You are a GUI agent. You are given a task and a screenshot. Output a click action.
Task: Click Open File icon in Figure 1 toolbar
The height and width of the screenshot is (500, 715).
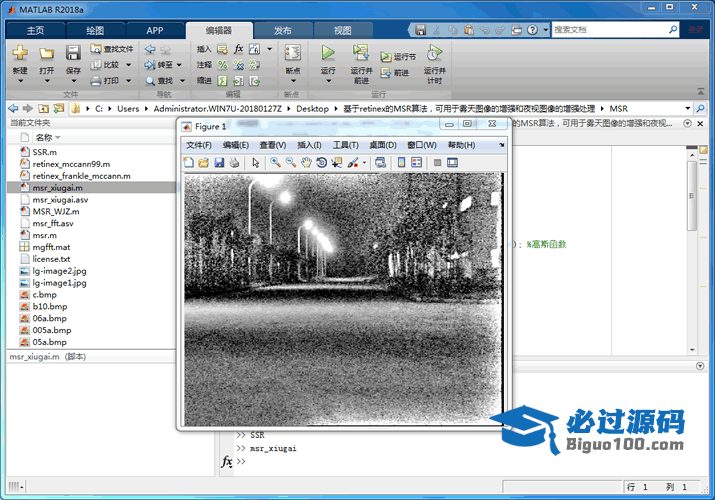coord(203,162)
